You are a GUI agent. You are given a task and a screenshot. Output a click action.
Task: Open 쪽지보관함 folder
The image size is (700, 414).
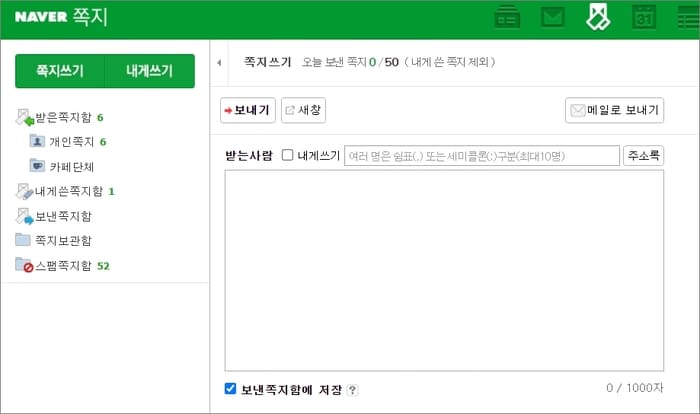click(x=63, y=241)
